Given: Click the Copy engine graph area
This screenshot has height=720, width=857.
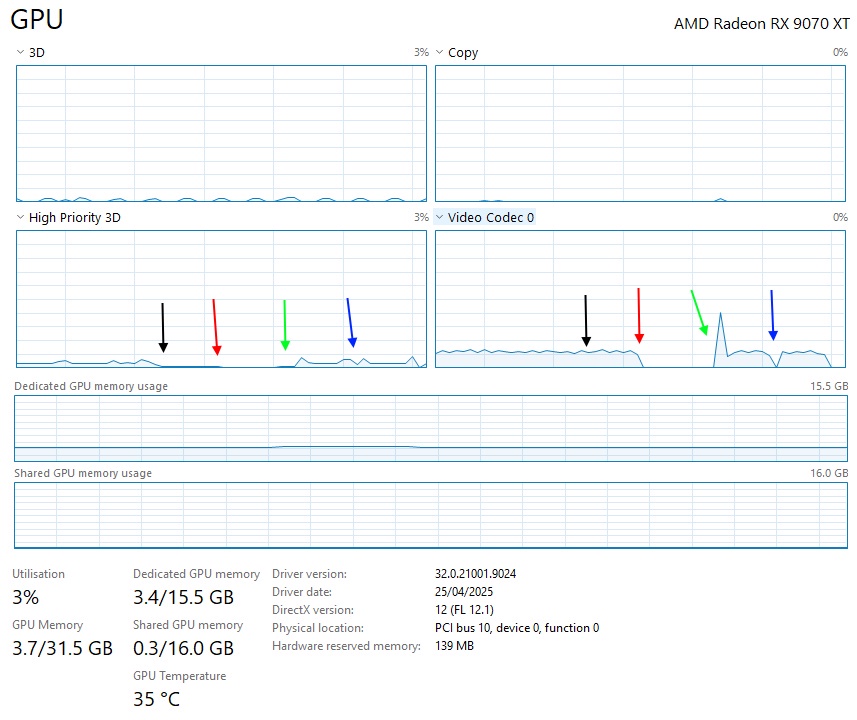Looking at the screenshot, I should point(641,133).
